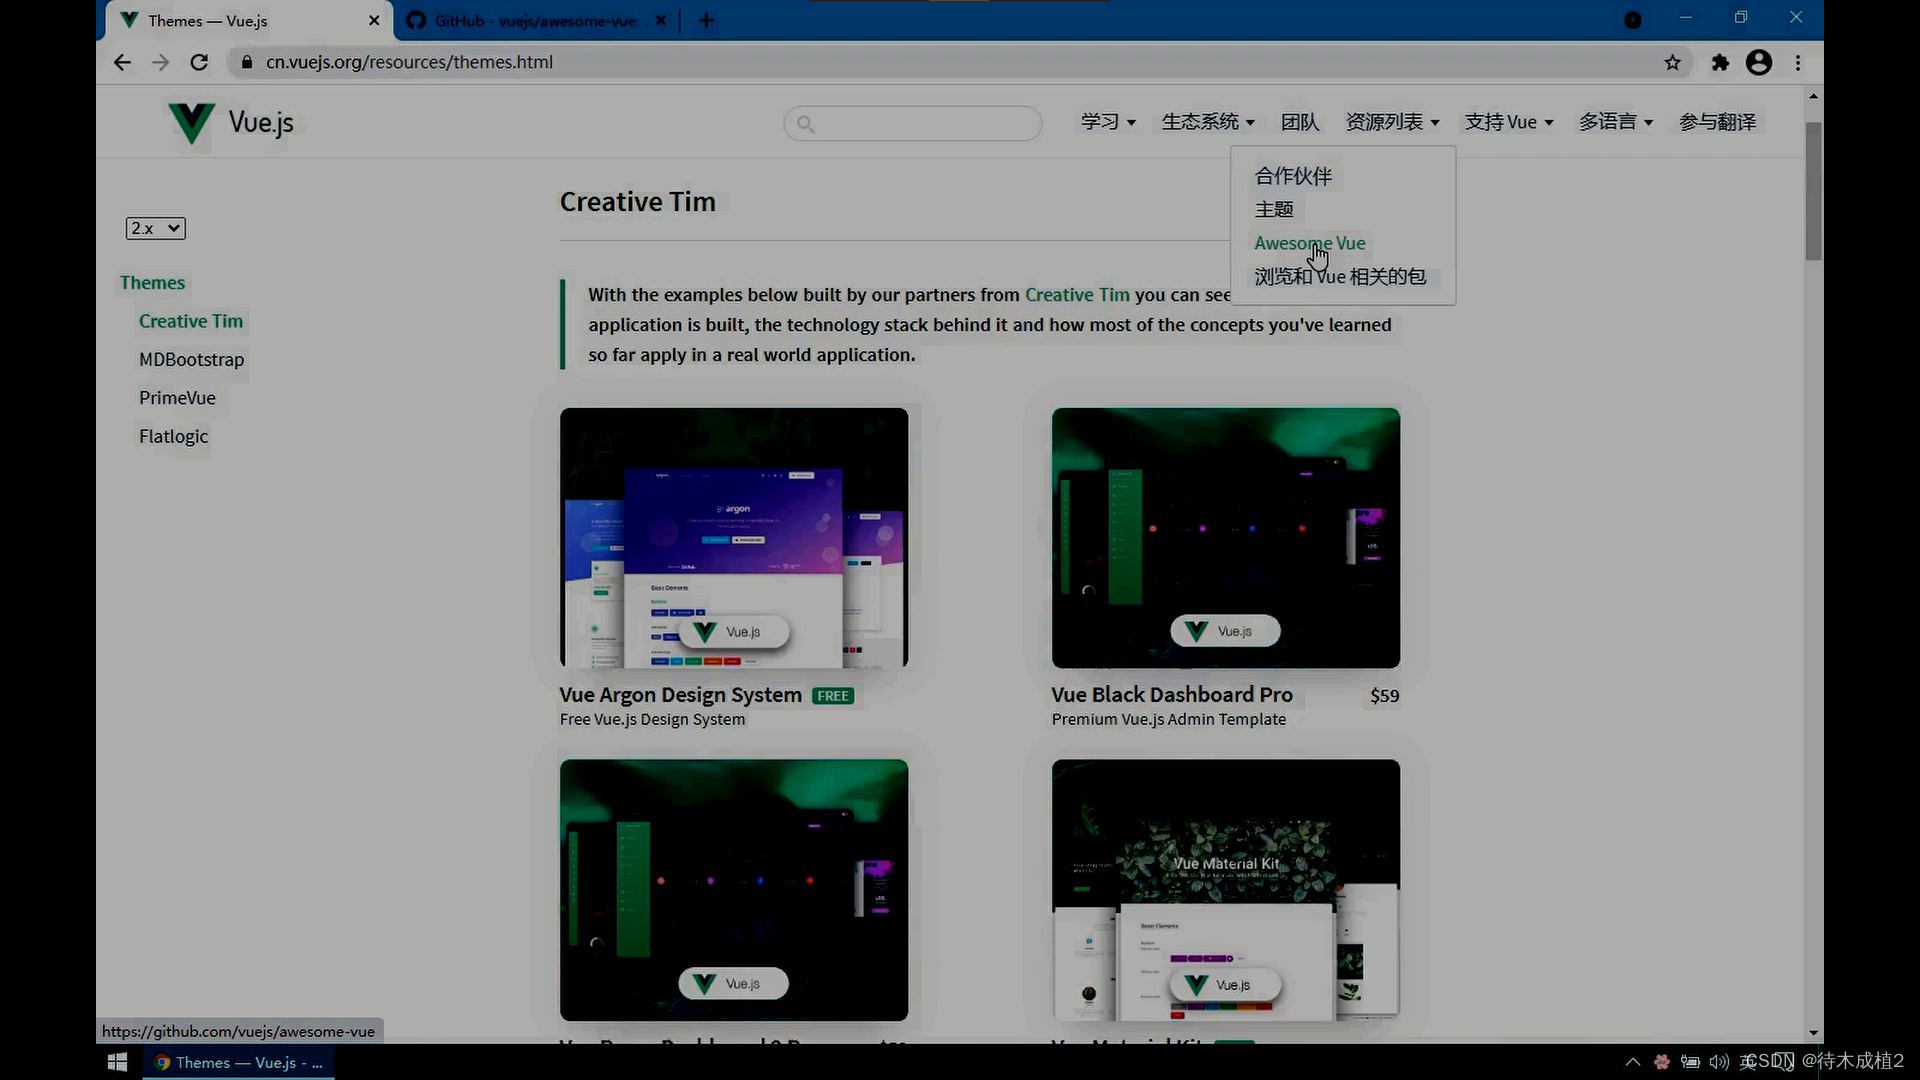Viewport: 1920px width, 1080px height.
Task: Expand the 多语言 navigation dropdown
Action: (x=1616, y=122)
